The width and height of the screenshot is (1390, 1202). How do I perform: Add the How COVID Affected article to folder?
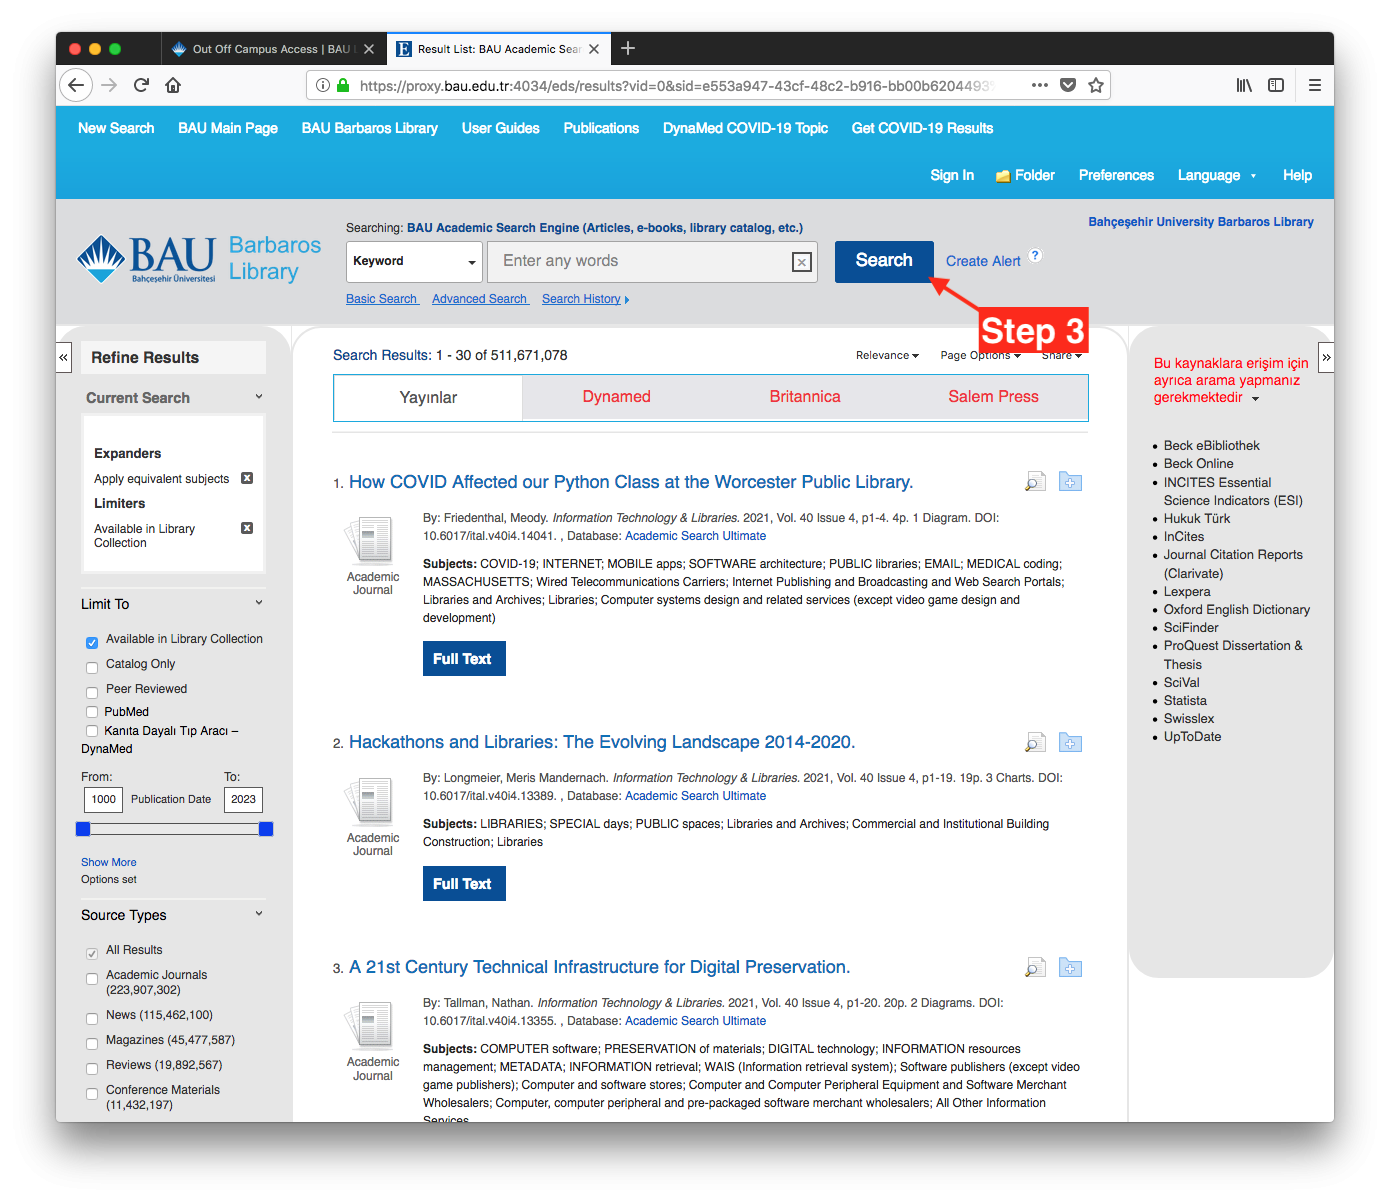tap(1070, 482)
